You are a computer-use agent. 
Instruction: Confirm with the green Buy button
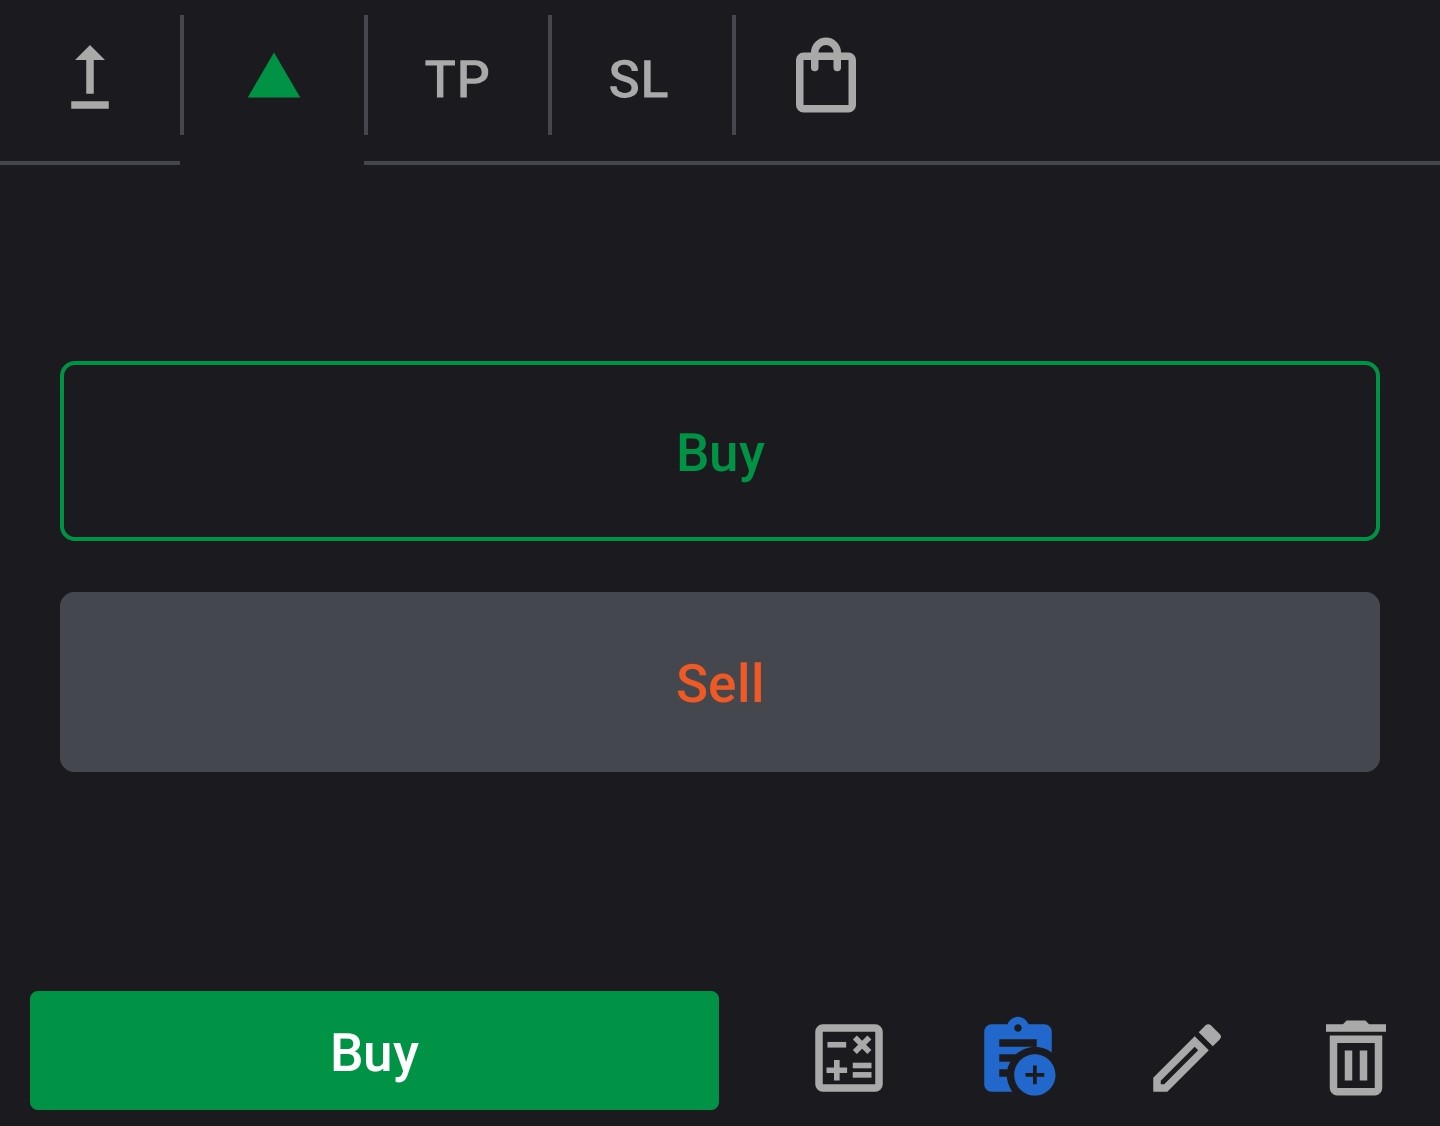[374, 1051]
